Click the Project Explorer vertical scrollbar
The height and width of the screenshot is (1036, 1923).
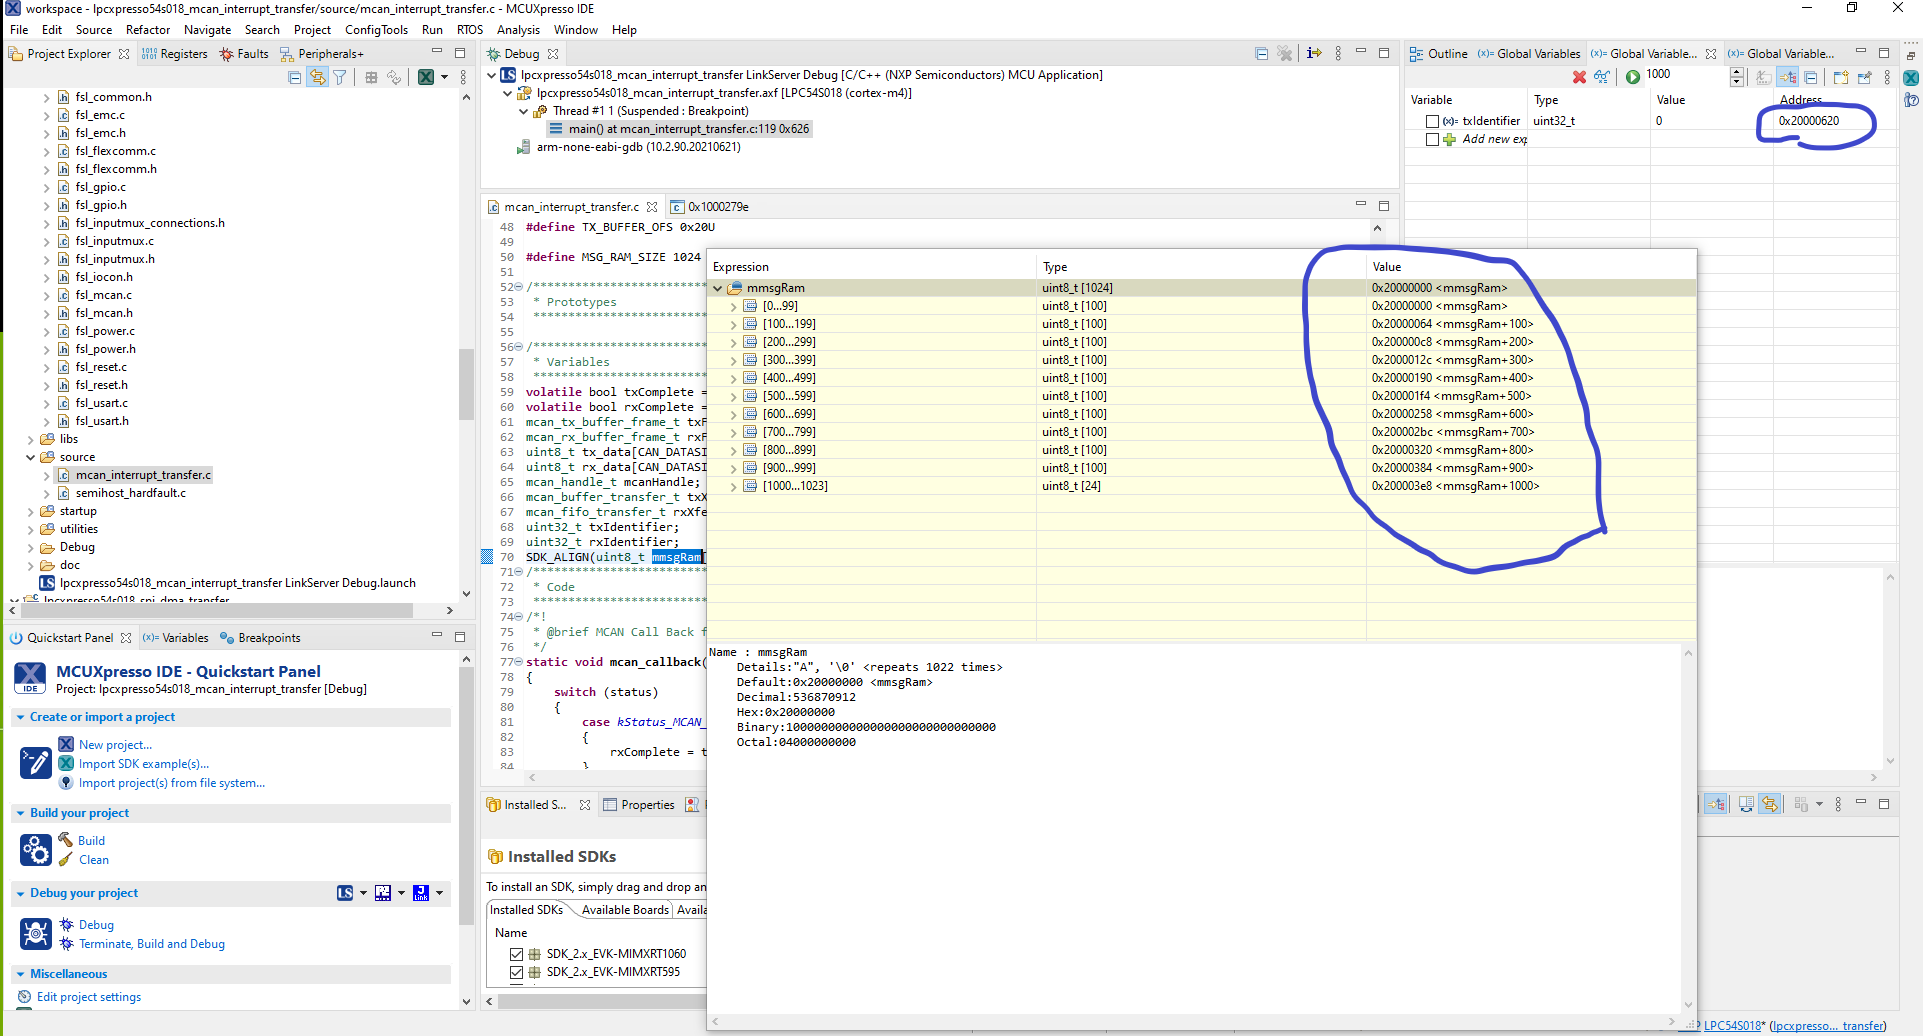pos(466,384)
